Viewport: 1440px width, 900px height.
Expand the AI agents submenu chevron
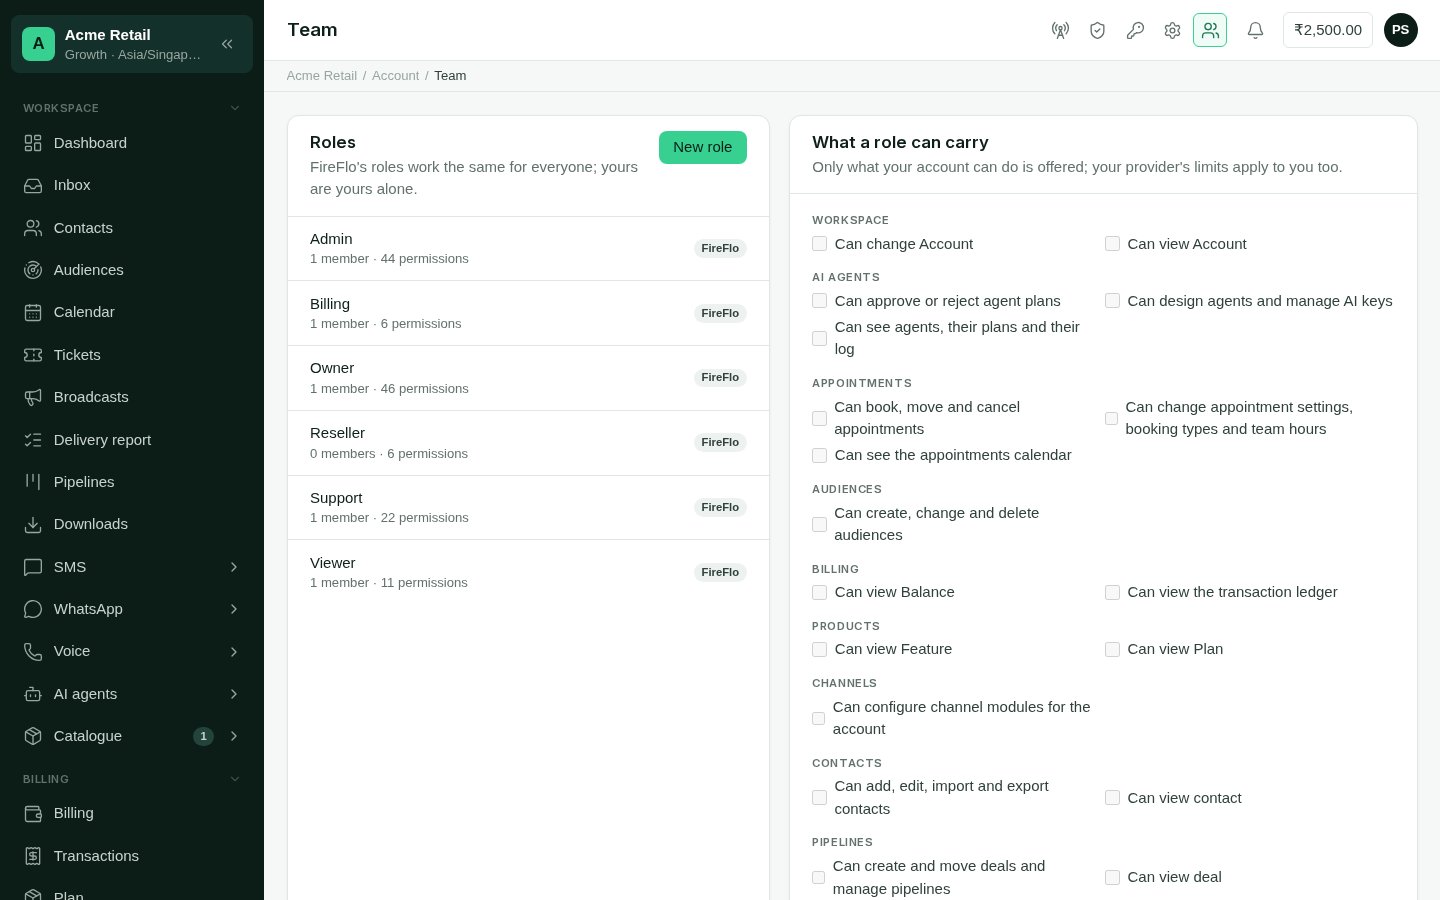point(234,694)
